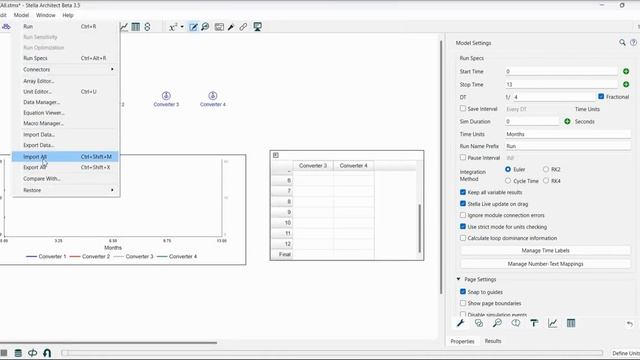
Task: Click the table corner icon above Converter 3
Action: click(276, 155)
